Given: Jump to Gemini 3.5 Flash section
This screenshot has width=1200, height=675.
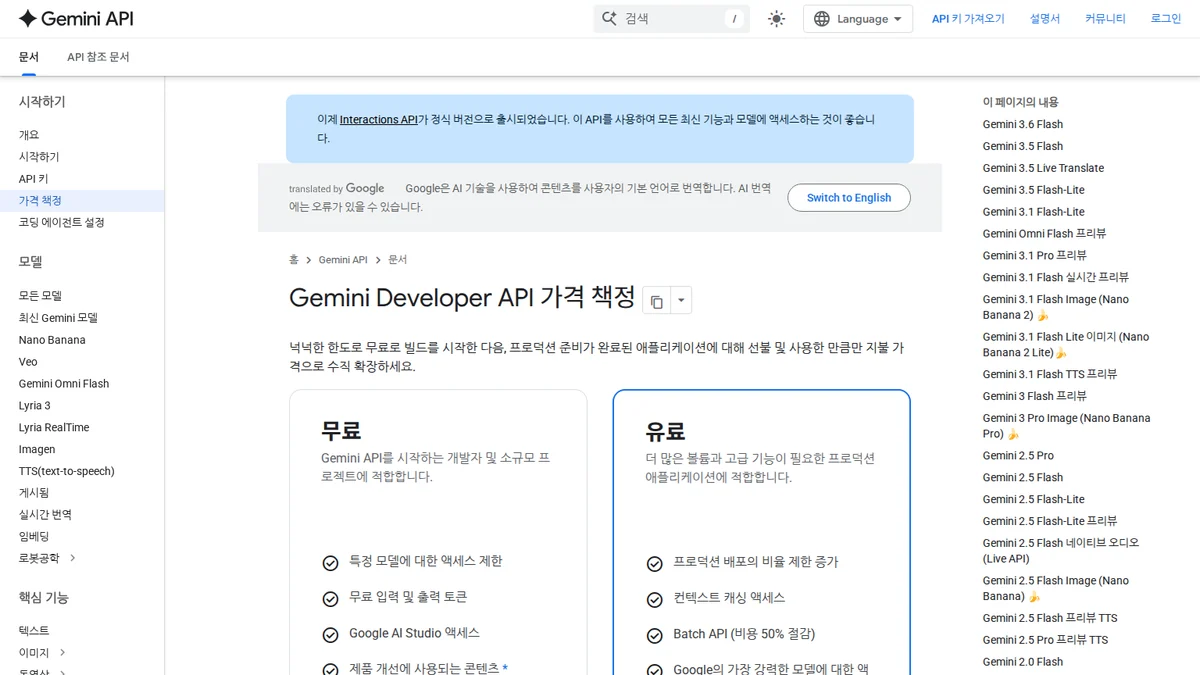Looking at the screenshot, I should tap(1023, 147).
